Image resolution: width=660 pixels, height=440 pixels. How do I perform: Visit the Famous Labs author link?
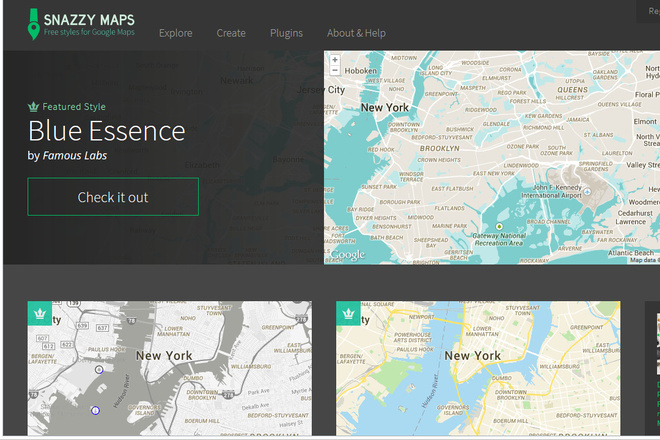(x=75, y=155)
